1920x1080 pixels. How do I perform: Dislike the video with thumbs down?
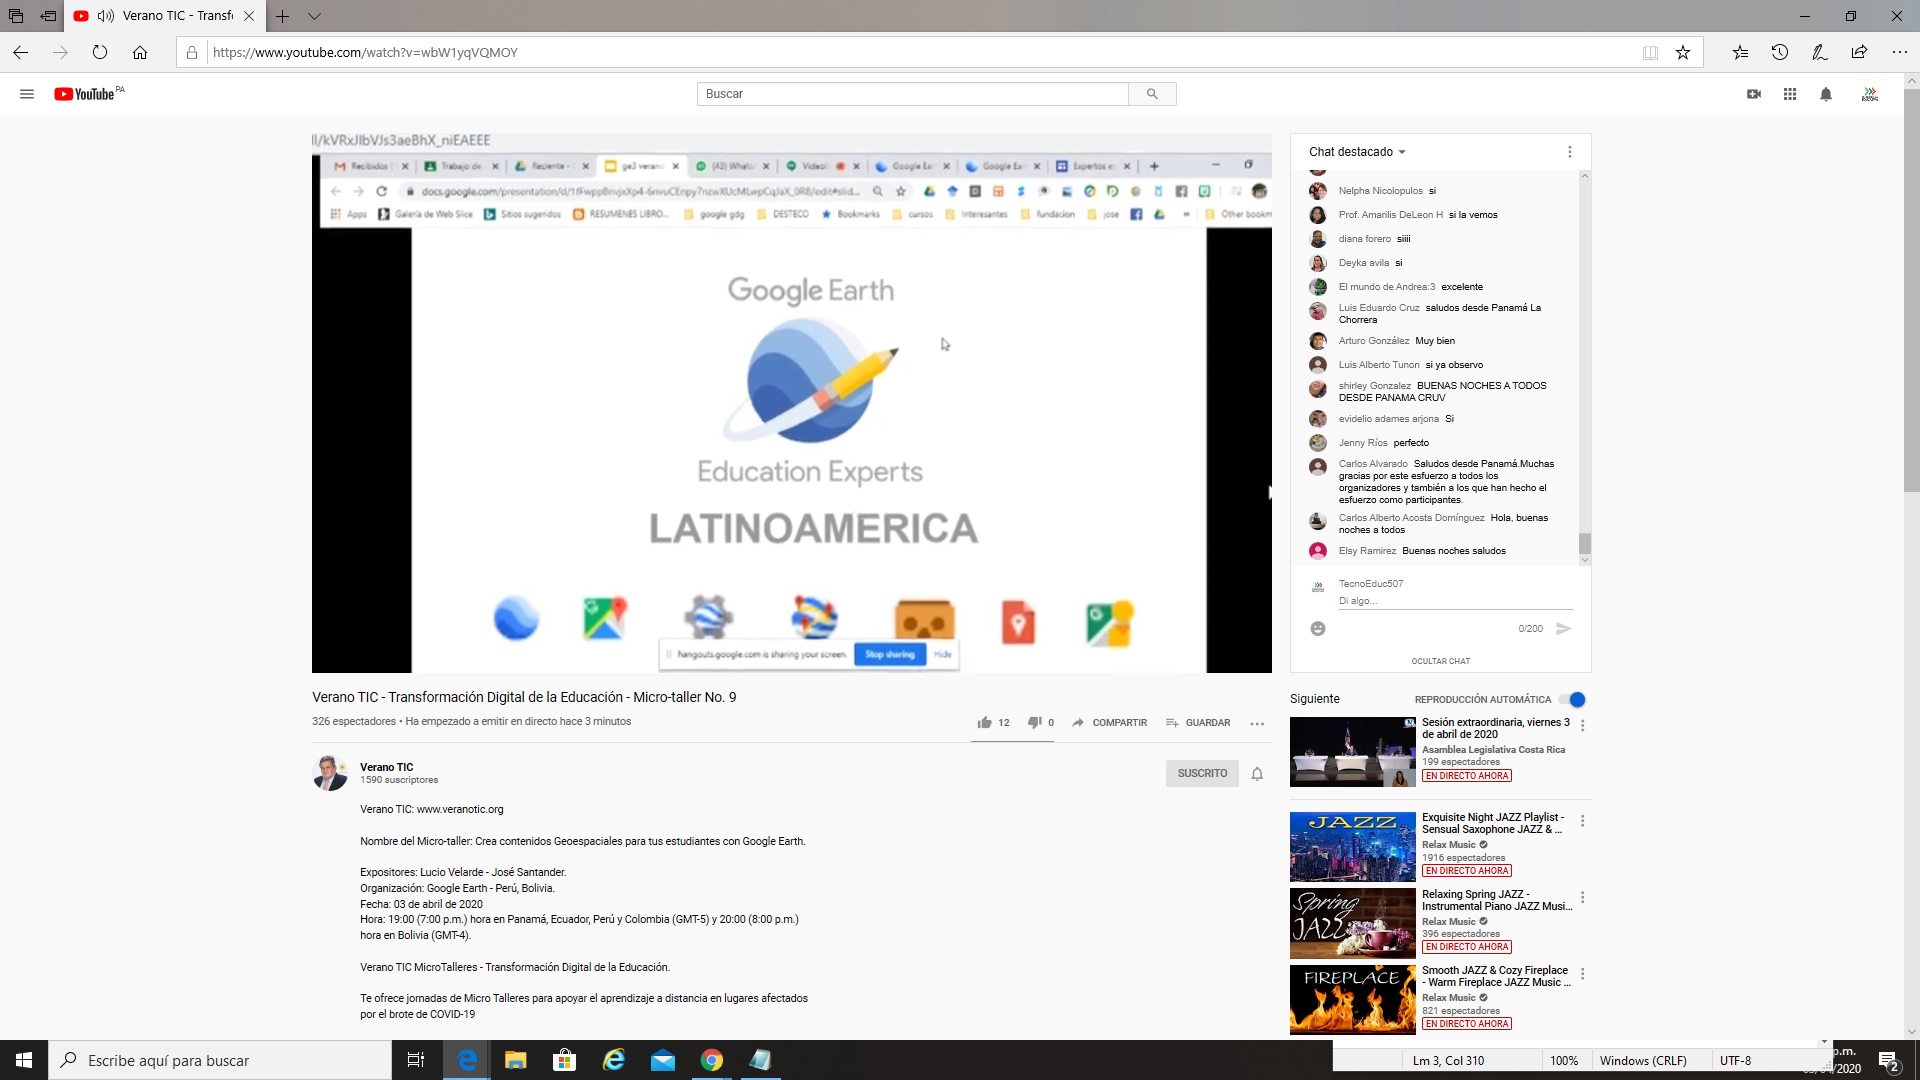1035,722
